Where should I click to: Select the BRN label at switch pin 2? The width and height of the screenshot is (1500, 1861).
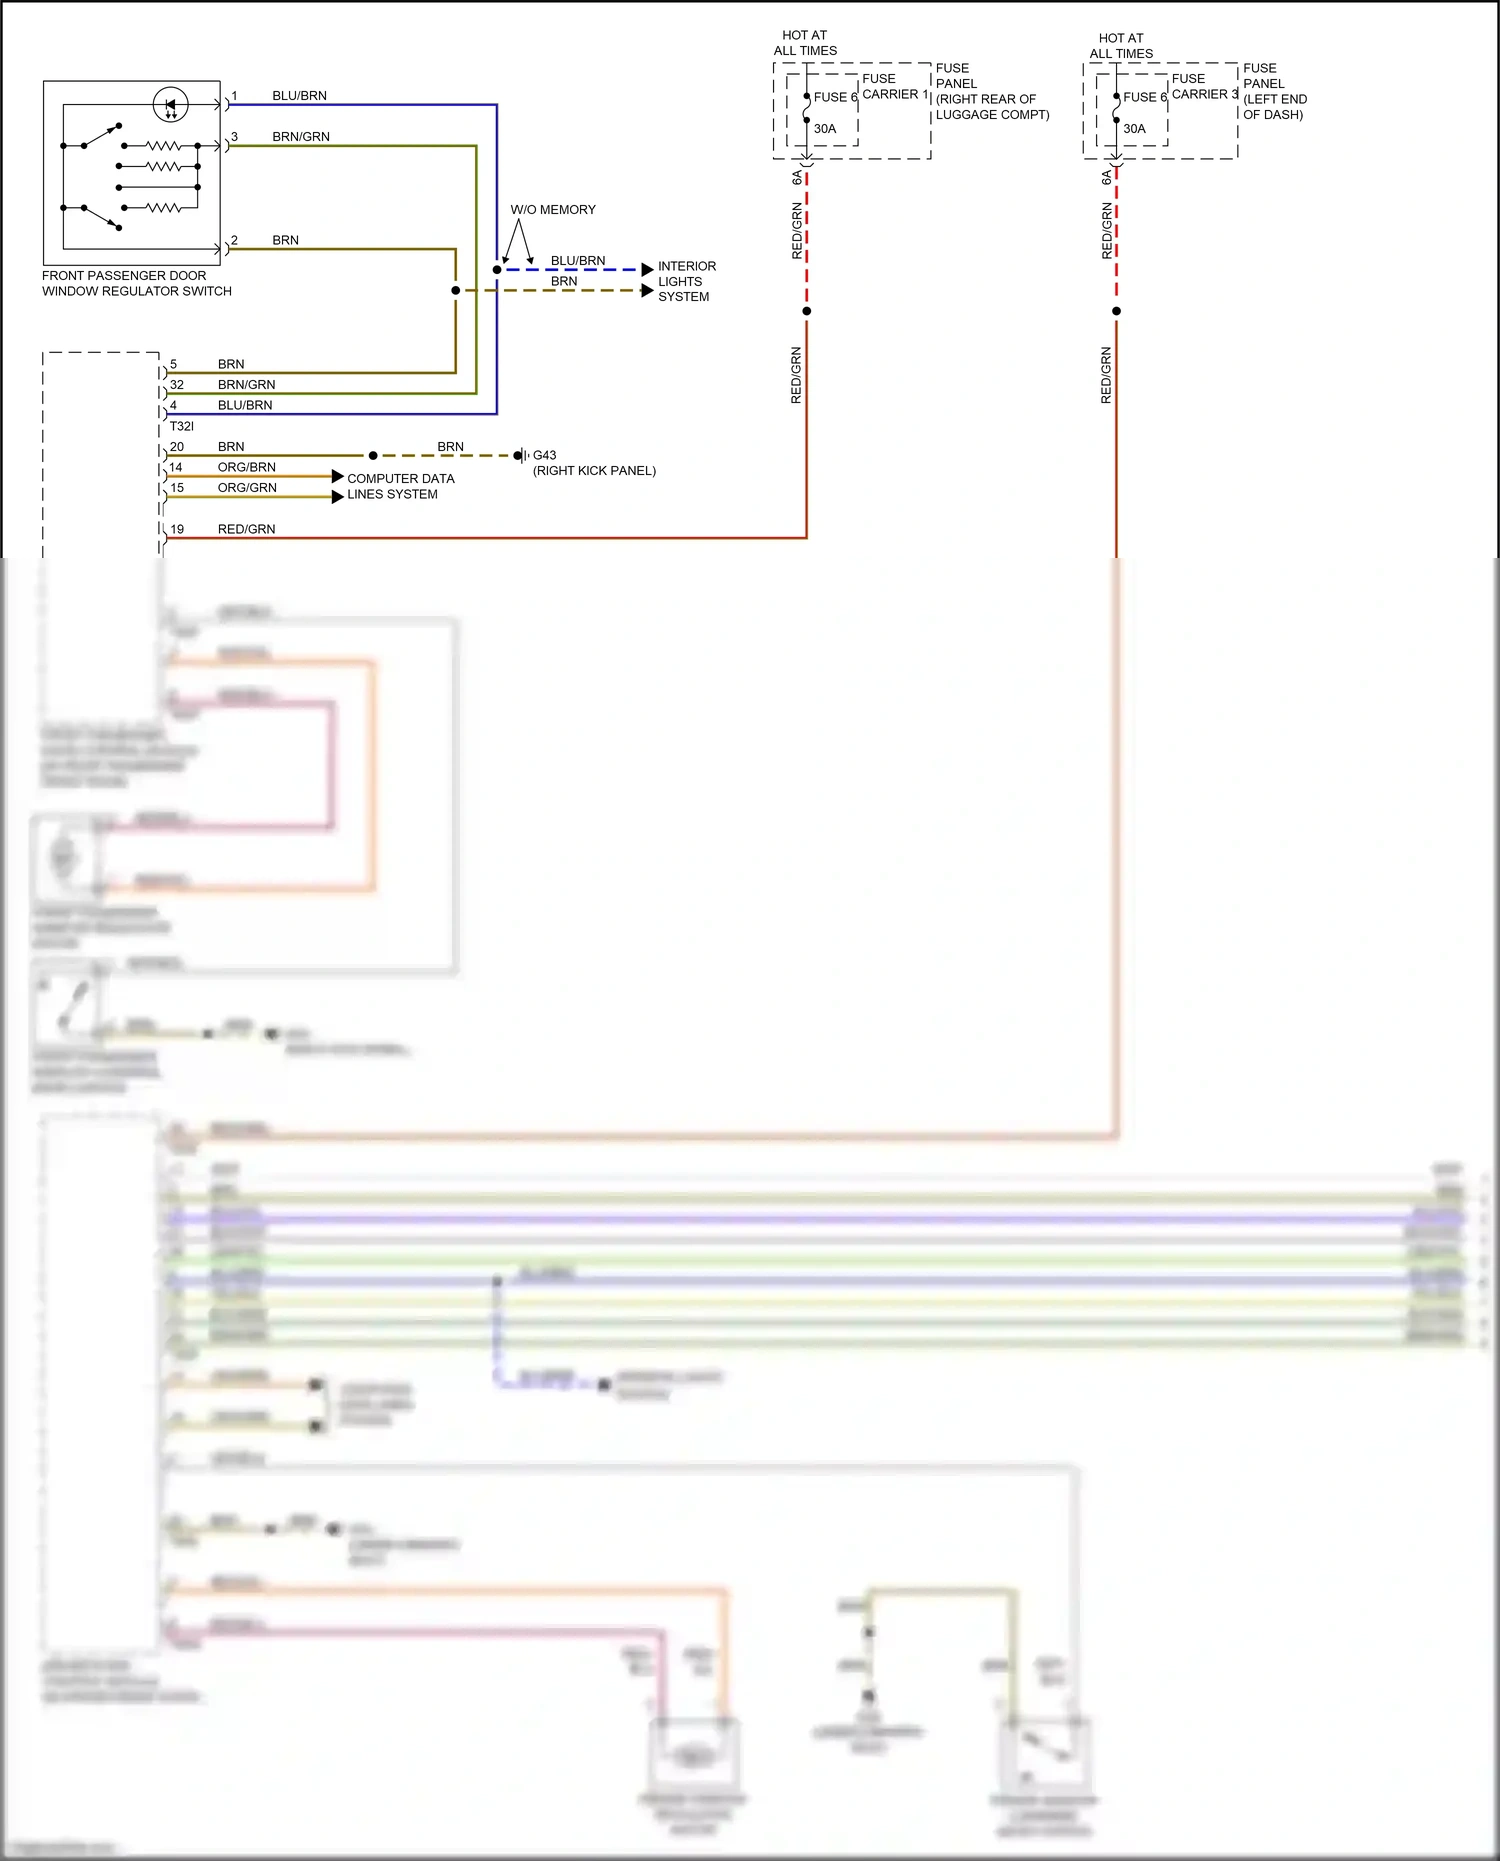tap(286, 241)
